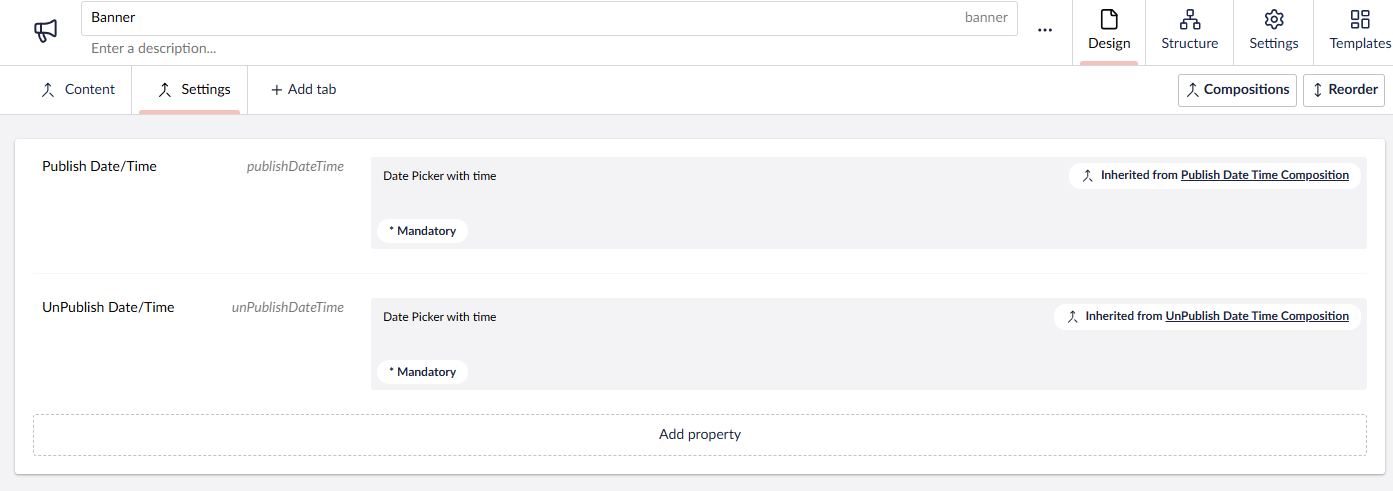The height and width of the screenshot is (491, 1393).
Task: Open the three-dots more options menu
Action: [1045, 31]
